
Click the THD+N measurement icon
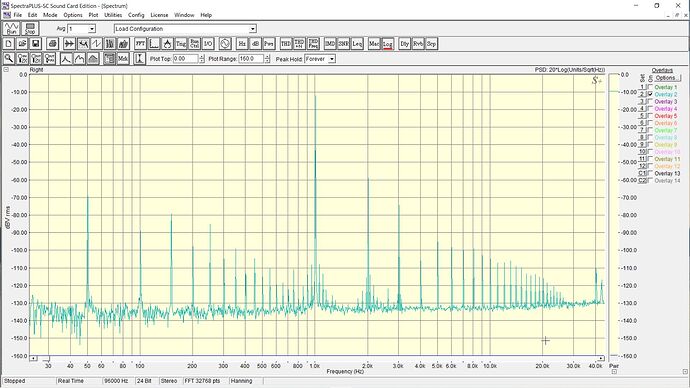click(299, 44)
